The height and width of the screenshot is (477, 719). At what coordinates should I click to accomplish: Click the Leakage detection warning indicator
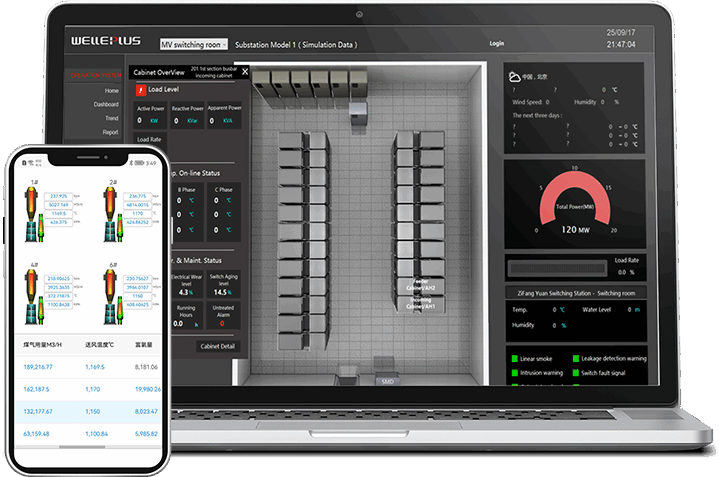(x=576, y=358)
